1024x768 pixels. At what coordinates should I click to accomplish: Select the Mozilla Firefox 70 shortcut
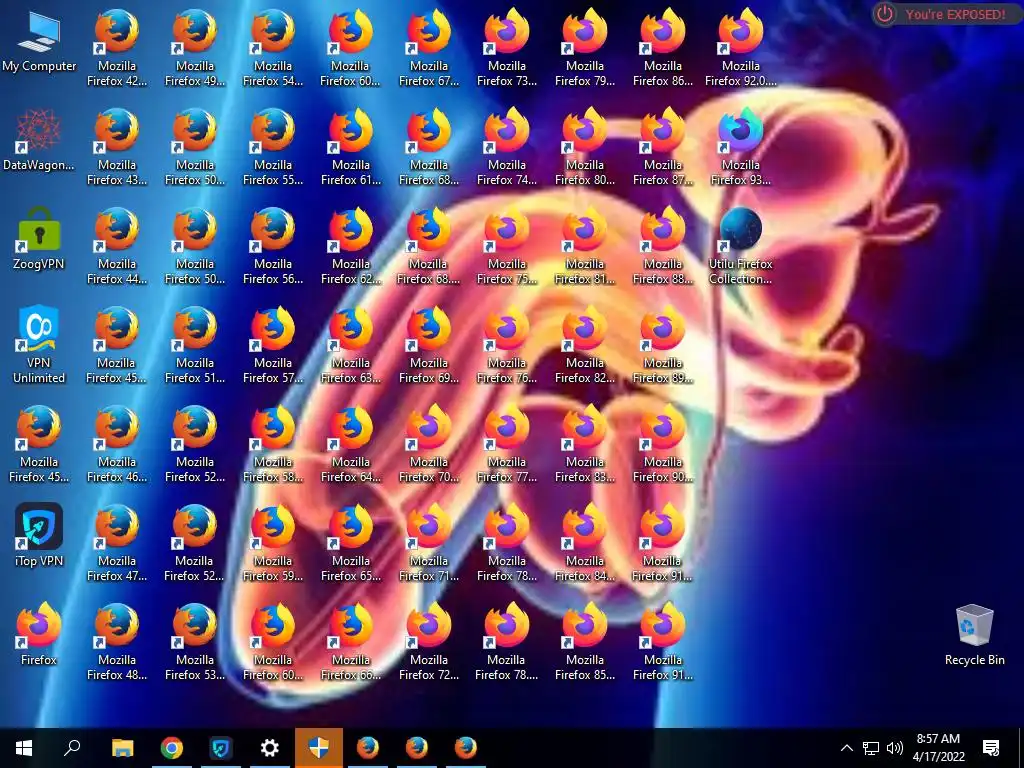pyautogui.click(x=429, y=443)
